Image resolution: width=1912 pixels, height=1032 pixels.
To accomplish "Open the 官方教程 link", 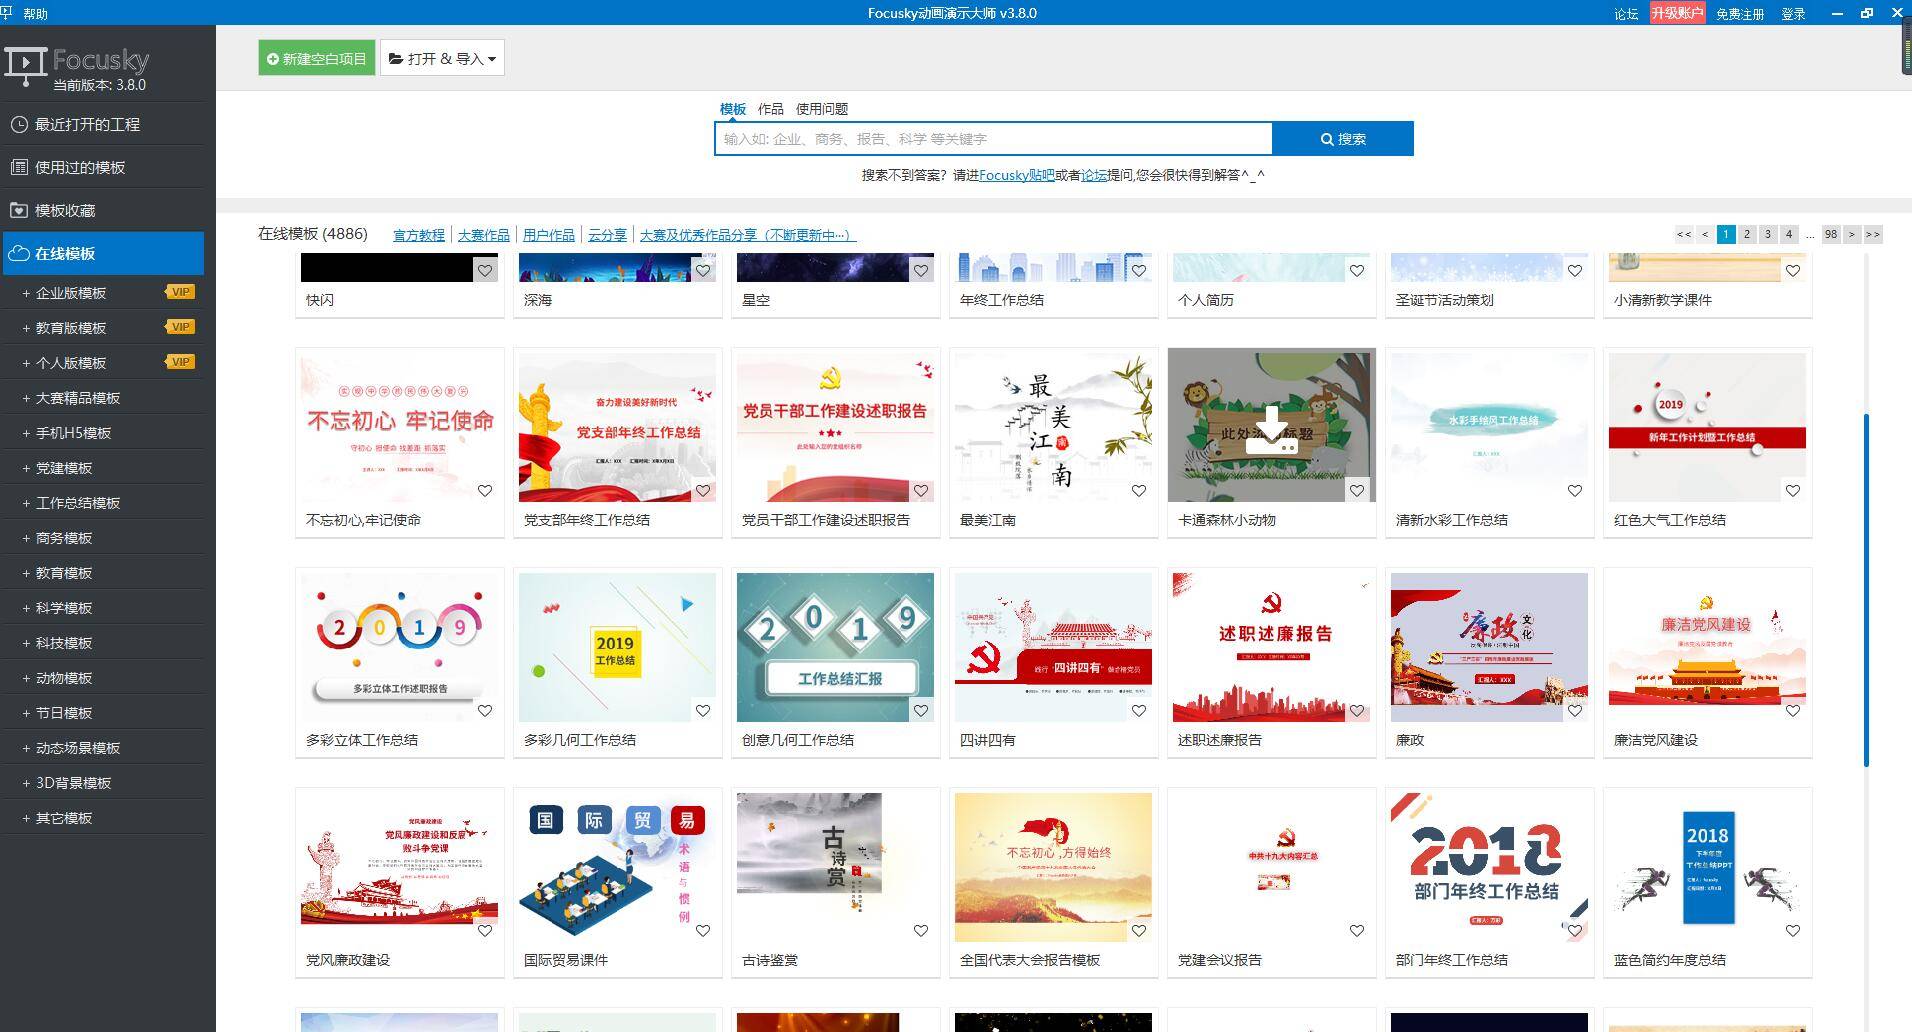I will click(x=419, y=235).
